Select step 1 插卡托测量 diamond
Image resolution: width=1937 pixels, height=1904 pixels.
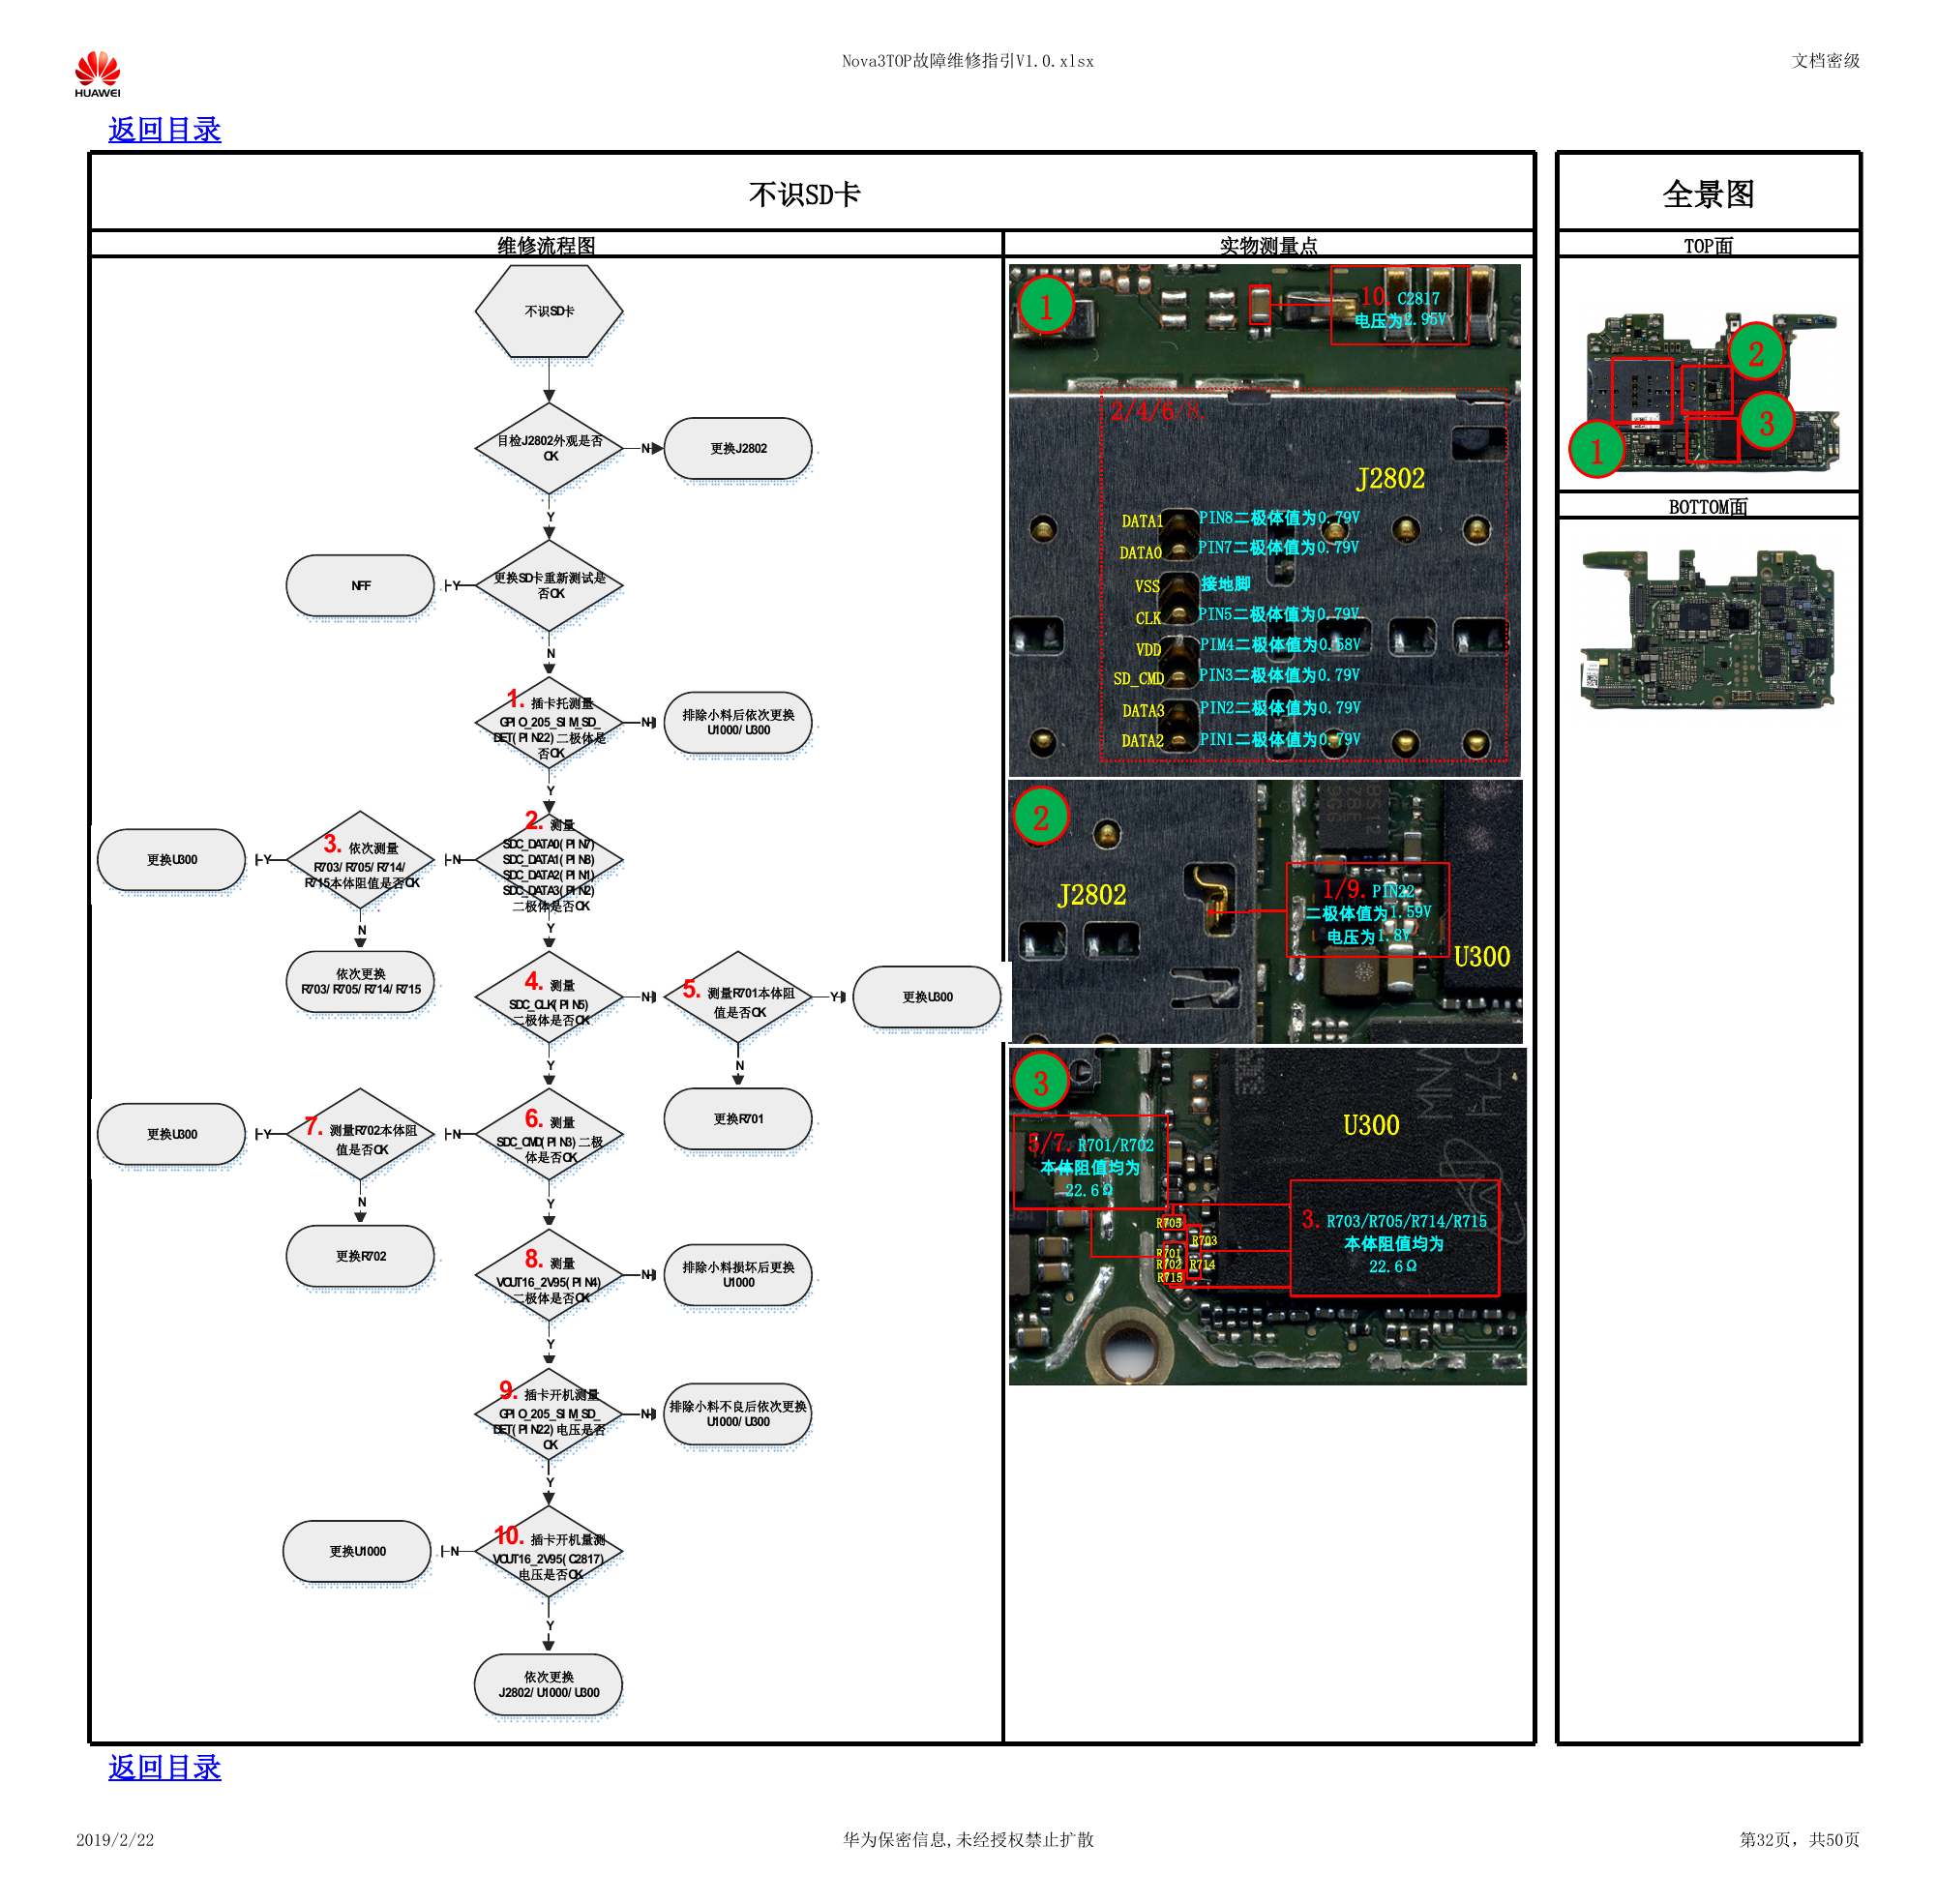click(x=549, y=722)
